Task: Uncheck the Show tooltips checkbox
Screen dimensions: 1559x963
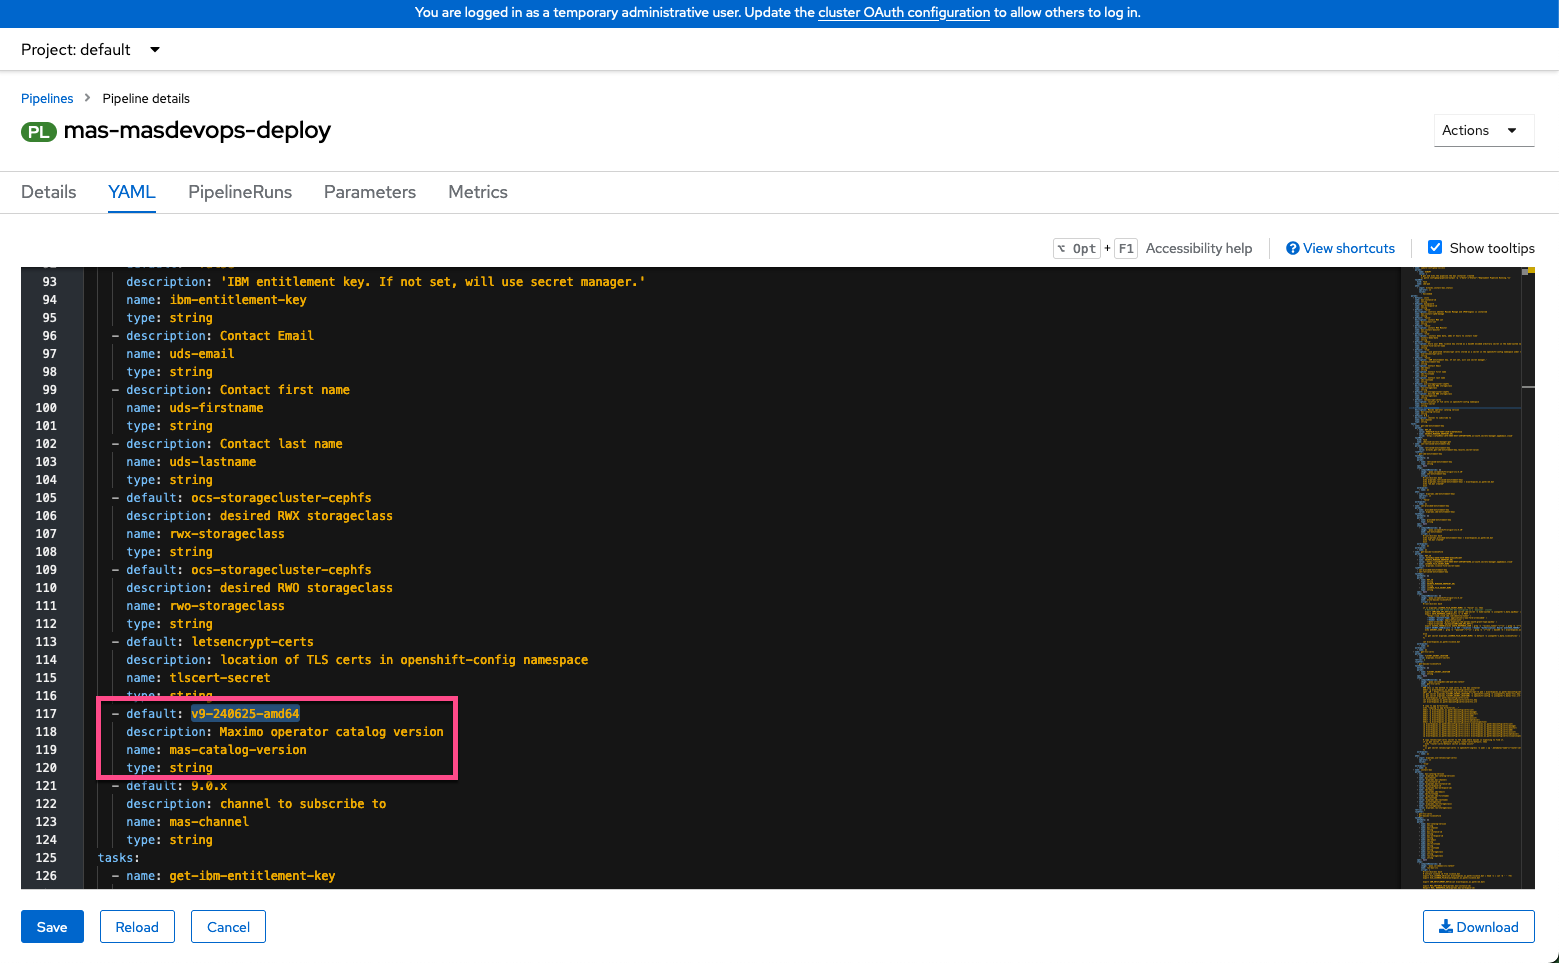Action: (1435, 247)
